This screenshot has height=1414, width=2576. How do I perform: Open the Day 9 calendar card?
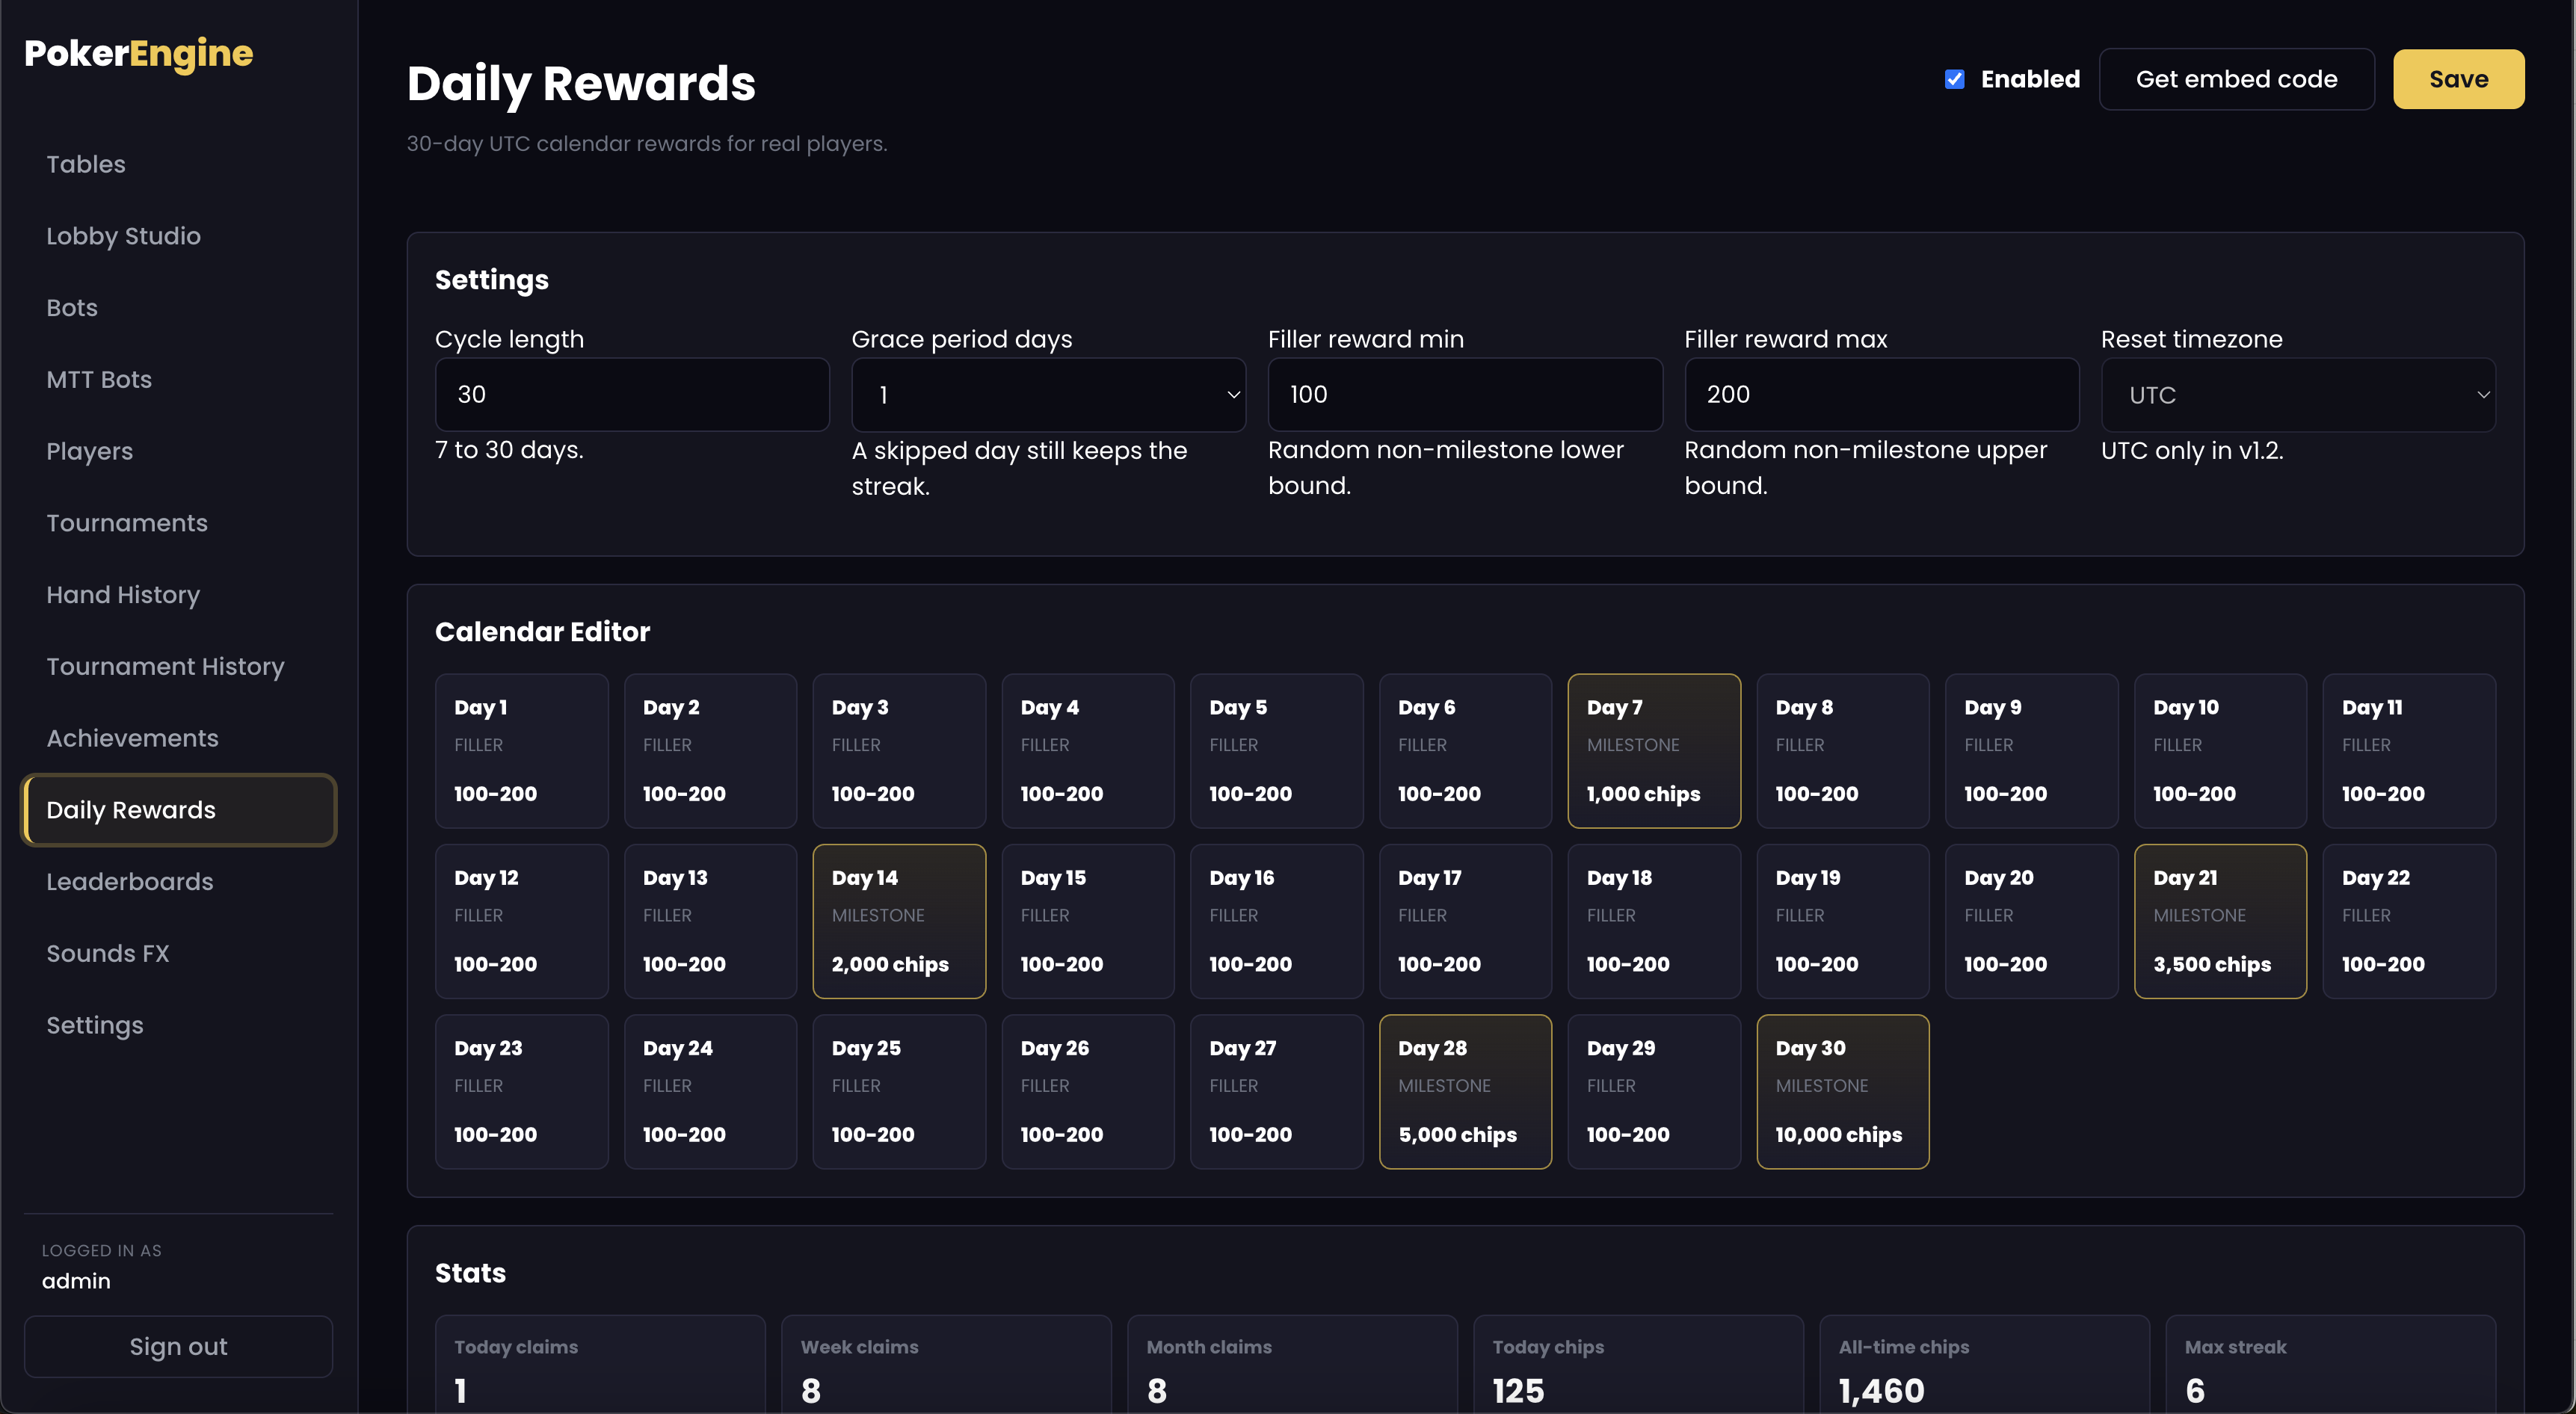coord(2032,751)
